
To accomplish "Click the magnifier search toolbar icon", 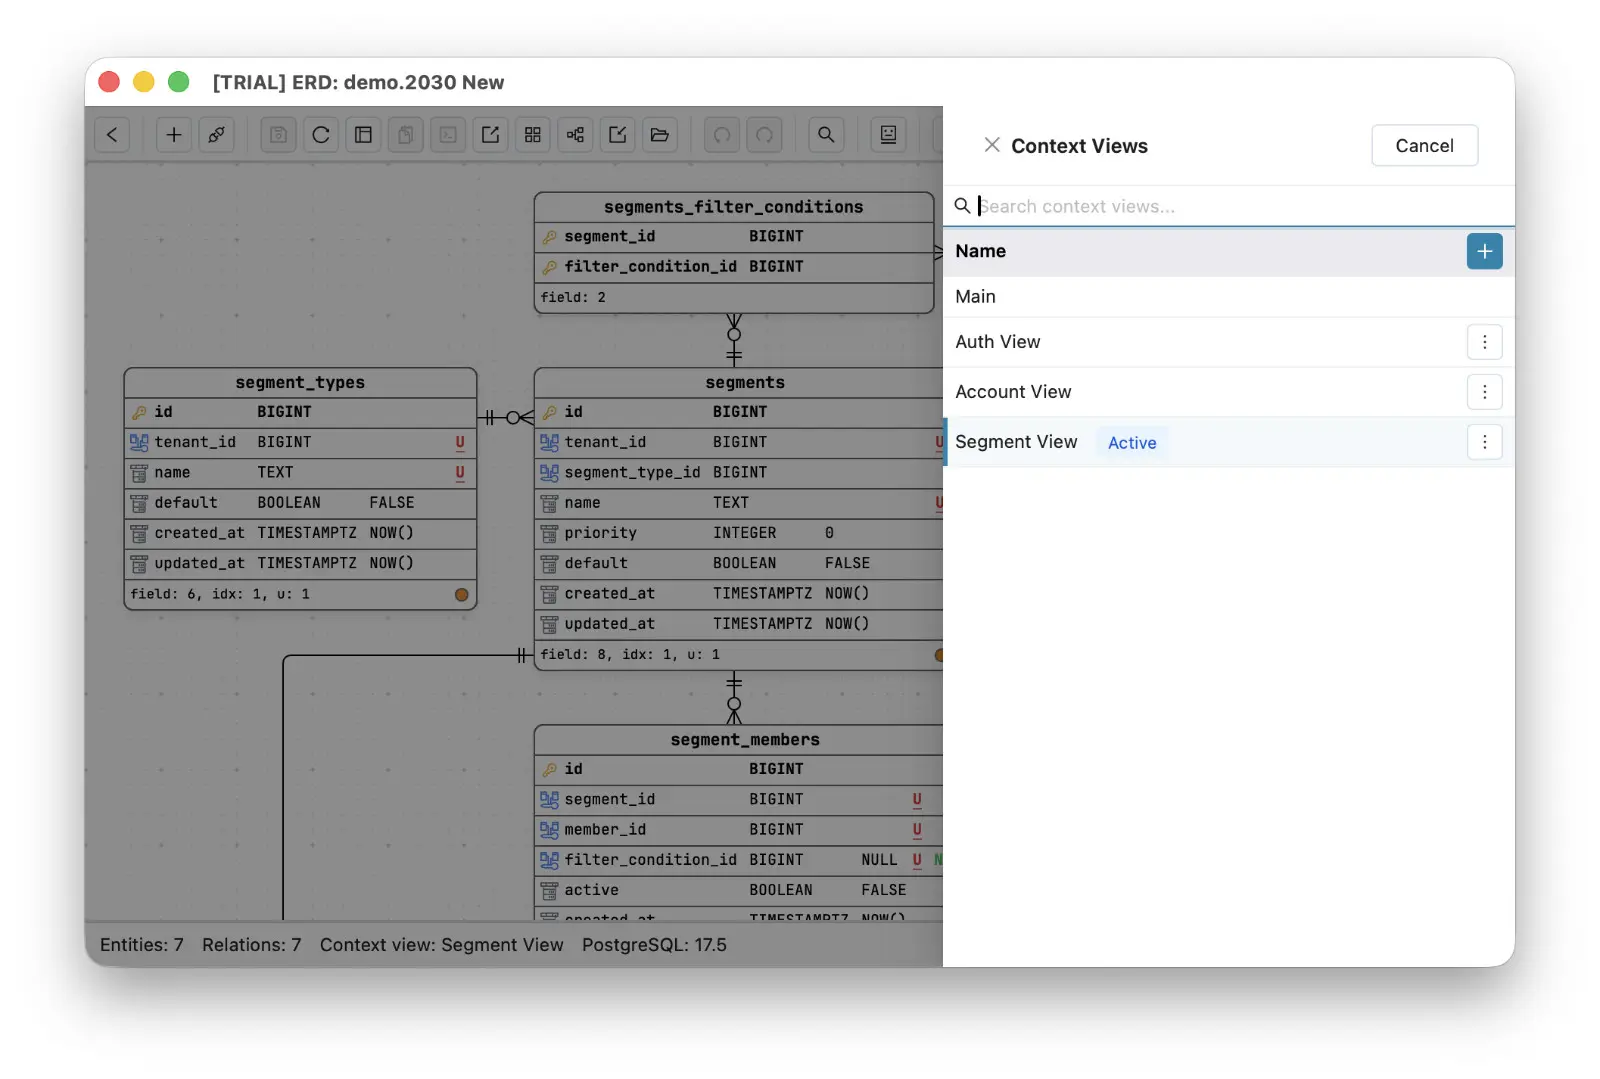I will [x=826, y=135].
